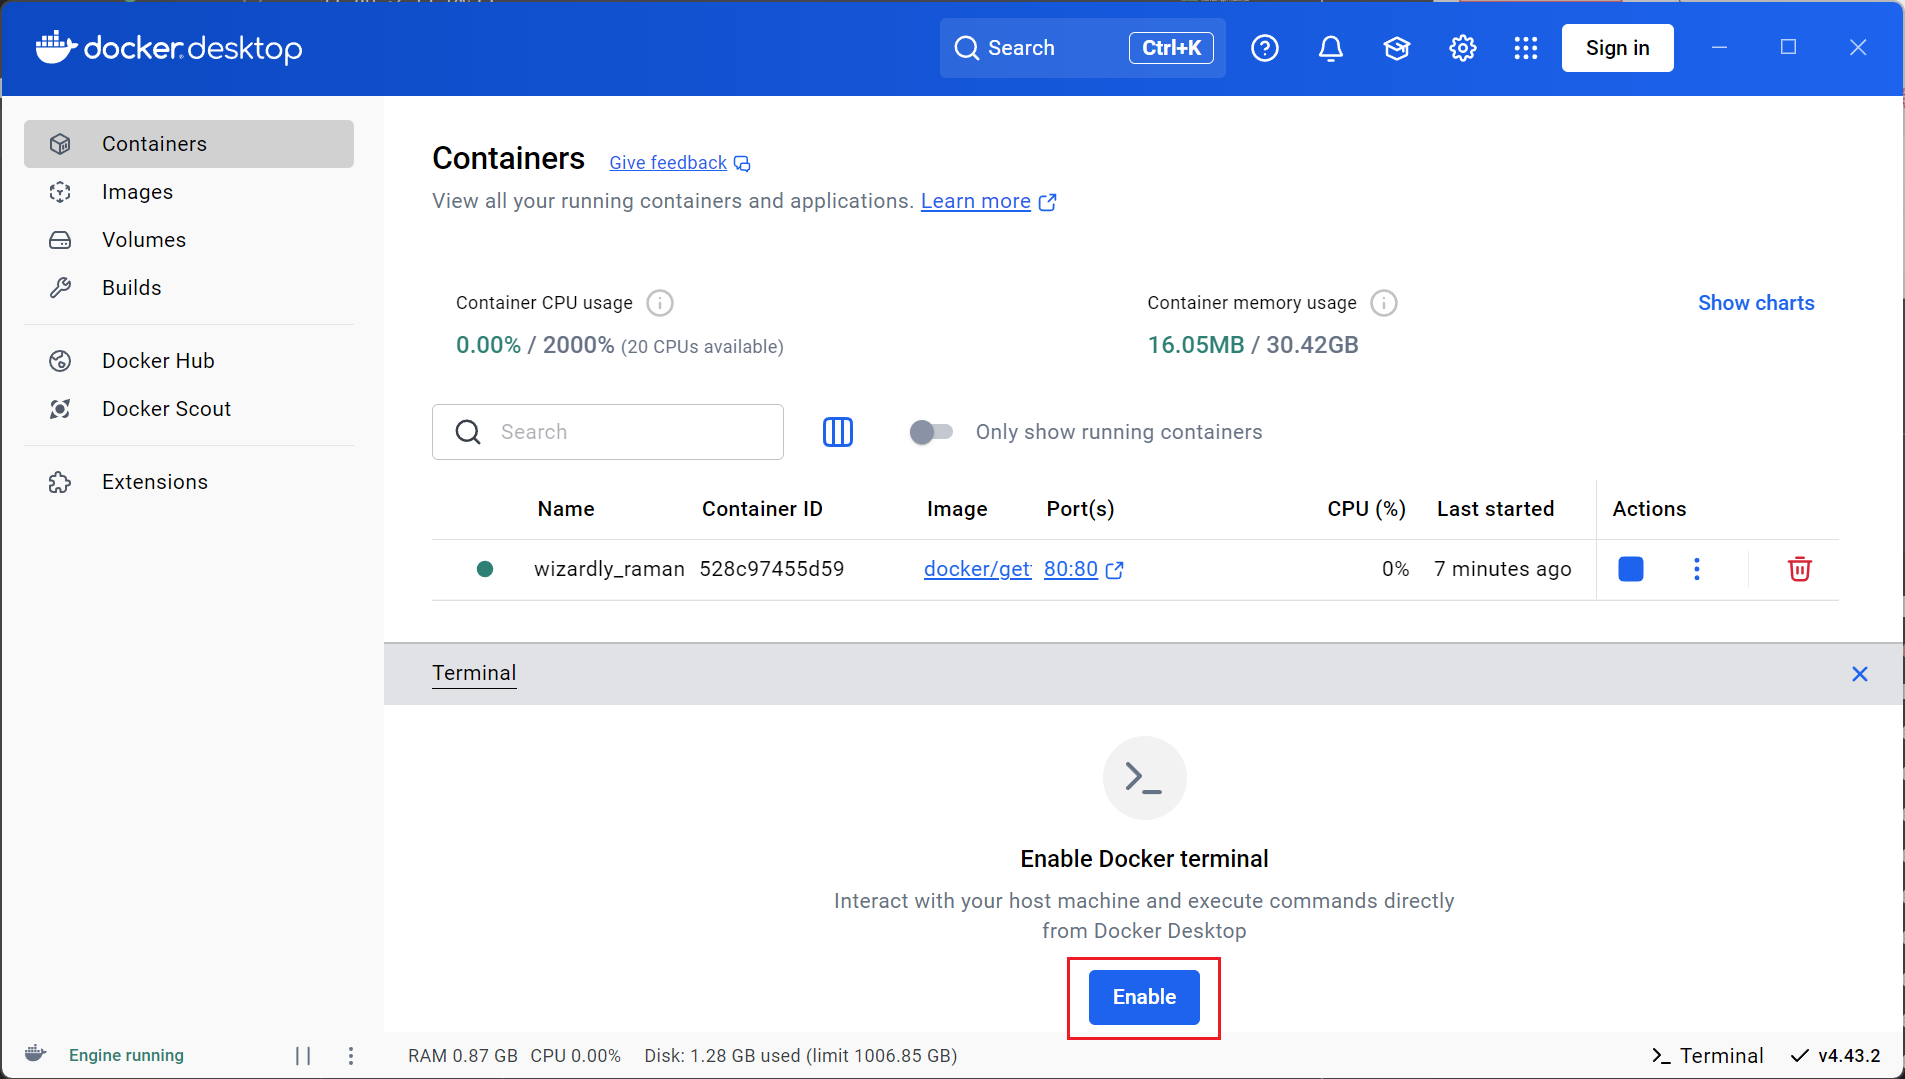Open the Builds section
This screenshot has width=1905, height=1079.
pyautogui.click(x=131, y=287)
